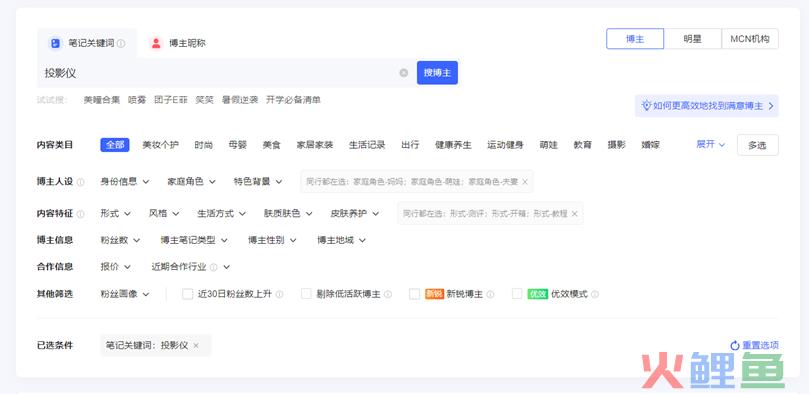Enable the 优效模式 checkbox

517,294
